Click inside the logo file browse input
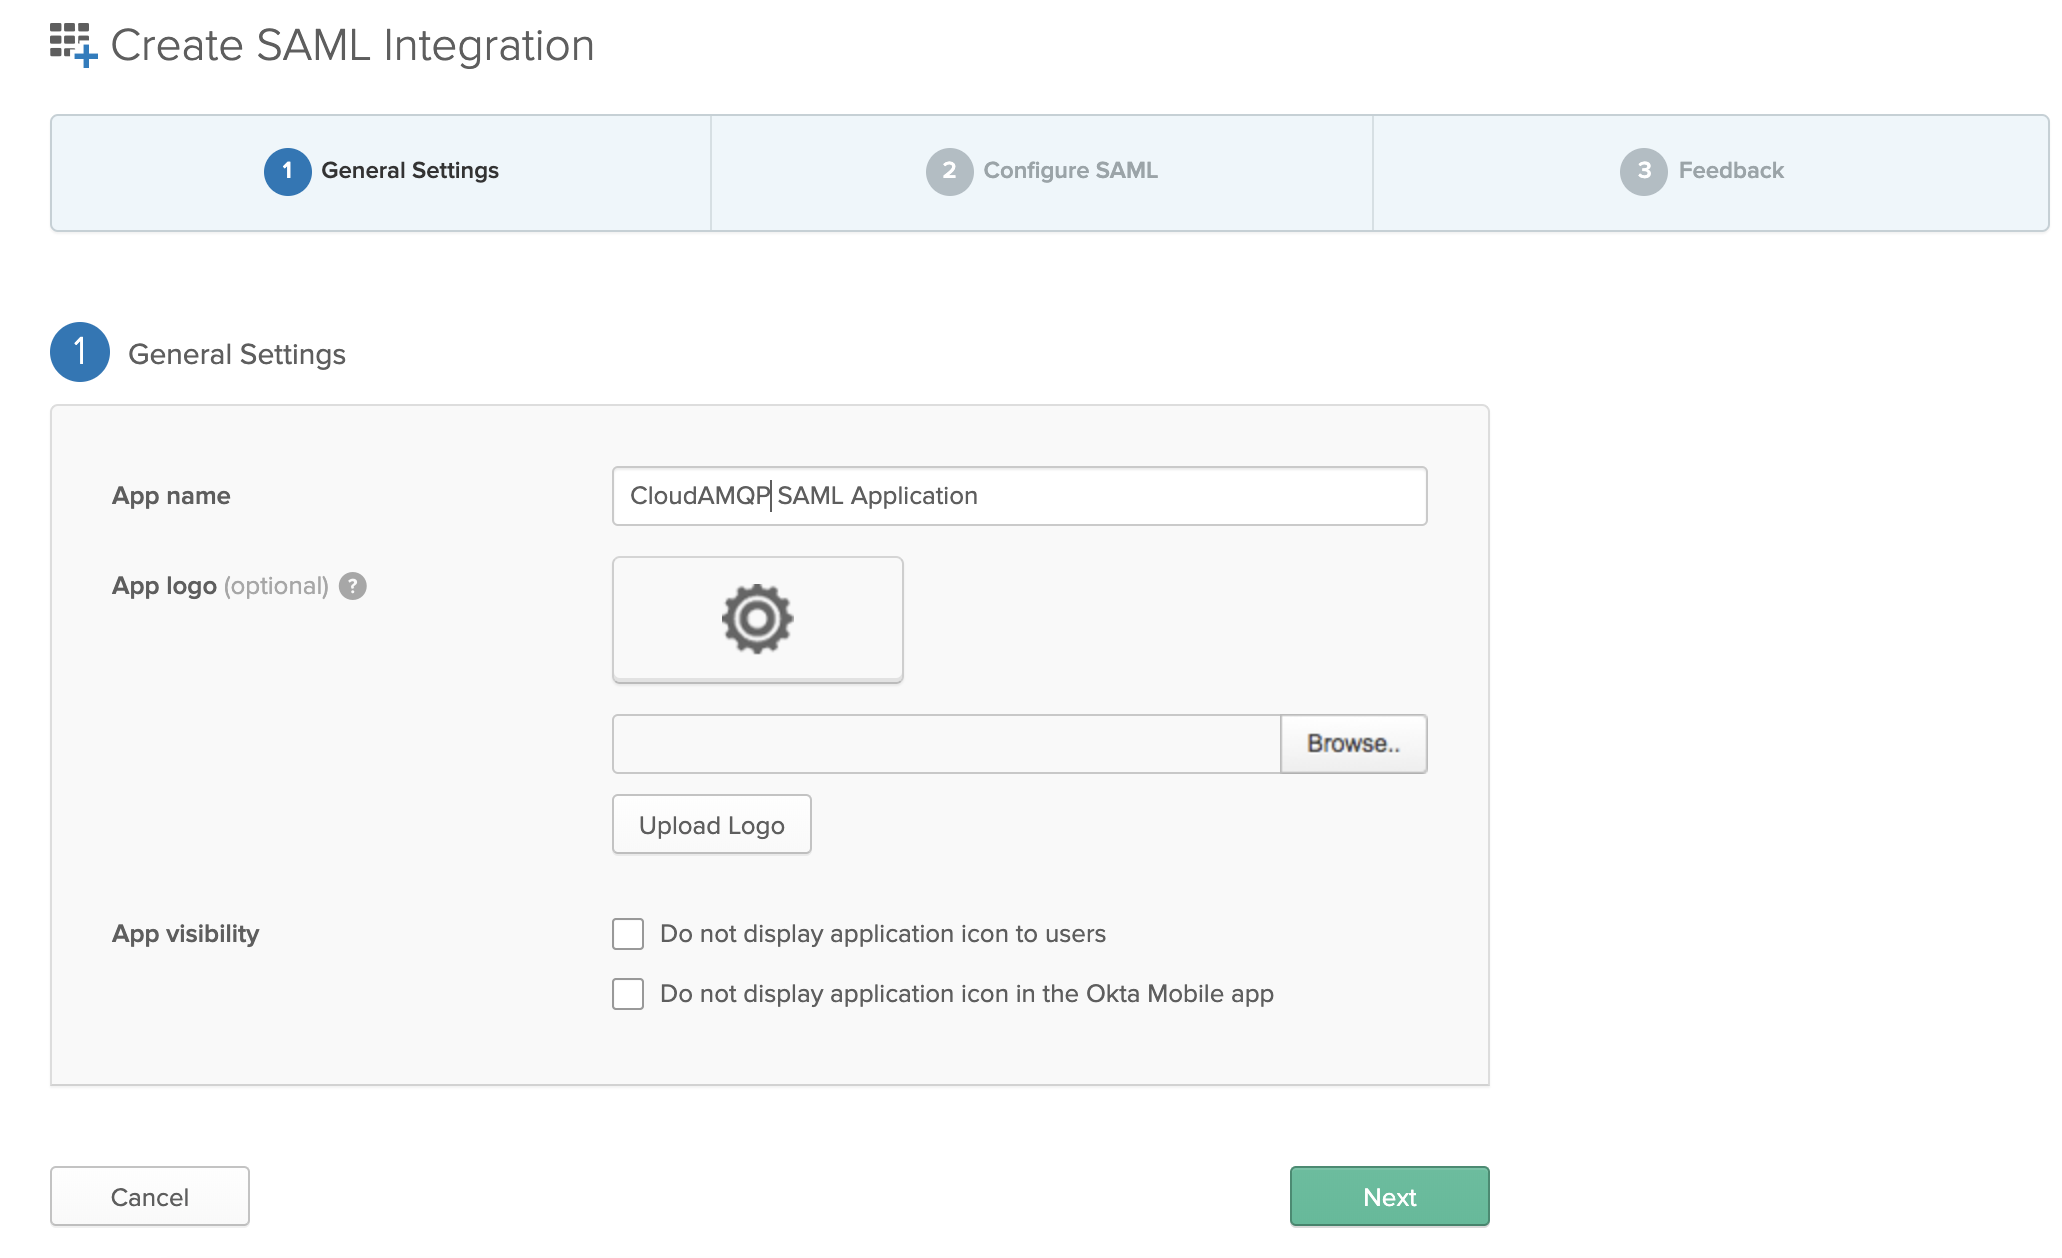Image resolution: width=2062 pixels, height=1258 pixels. tap(949, 741)
